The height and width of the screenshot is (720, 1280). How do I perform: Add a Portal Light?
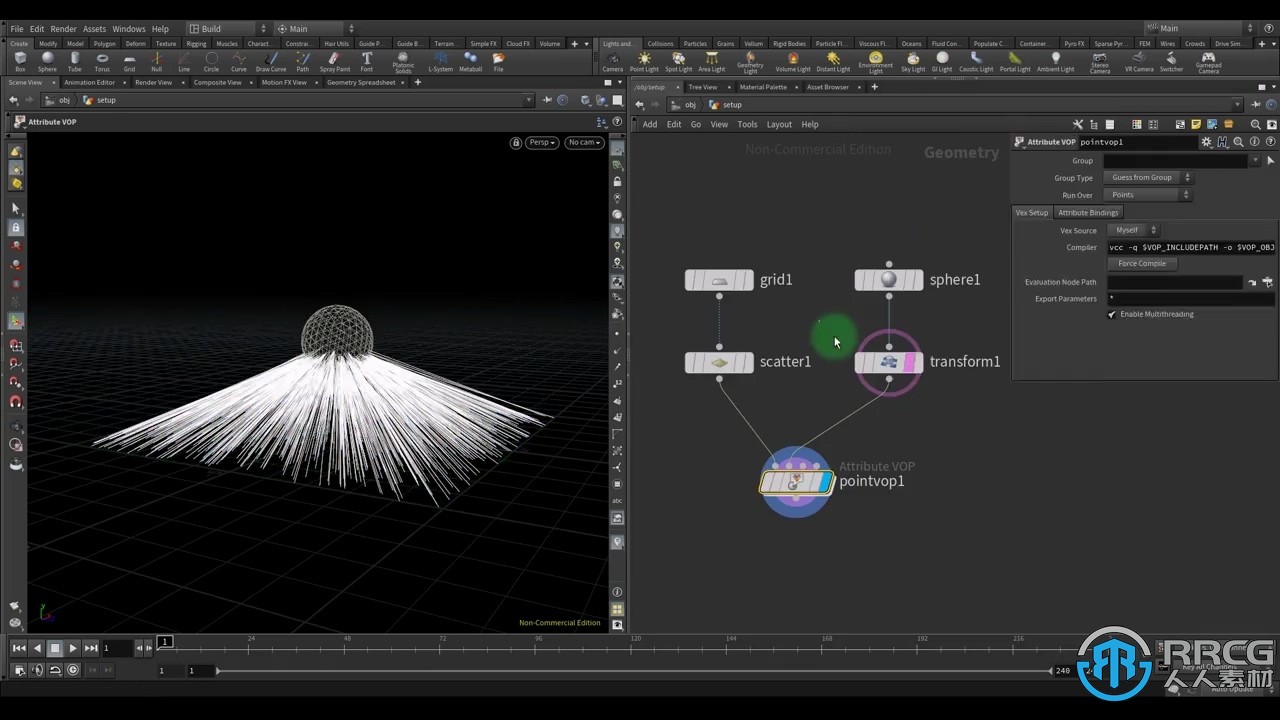tap(1015, 62)
